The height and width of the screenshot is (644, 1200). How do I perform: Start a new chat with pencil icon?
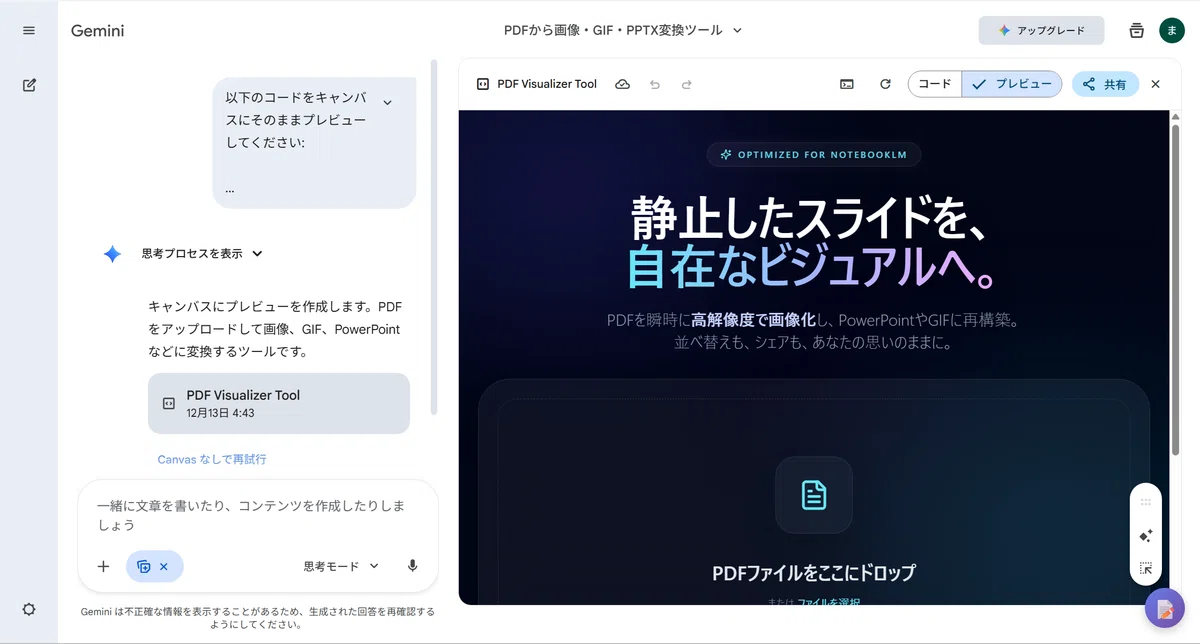point(29,85)
